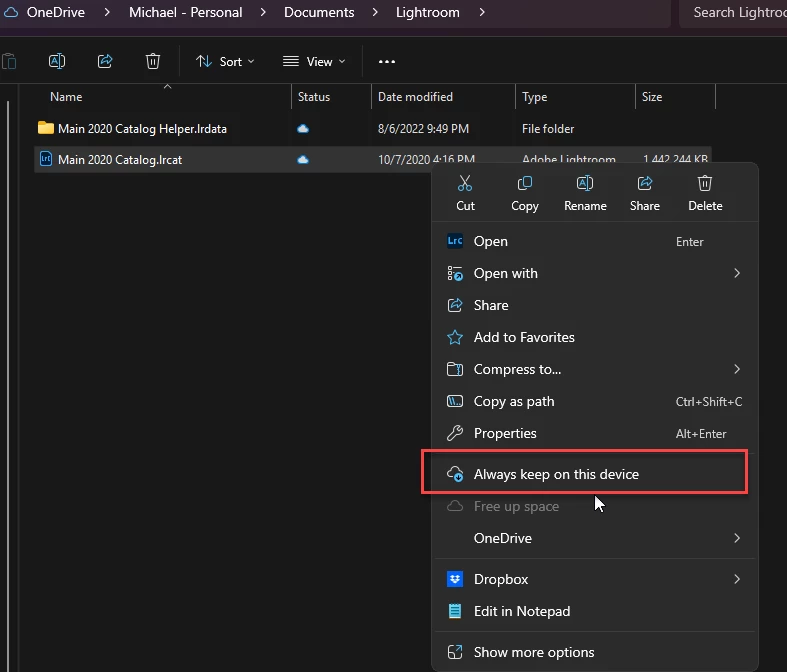The height and width of the screenshot is (672, 787).
Task: Click the toolbar Delete trash icon
Action: tap(153, 61)
